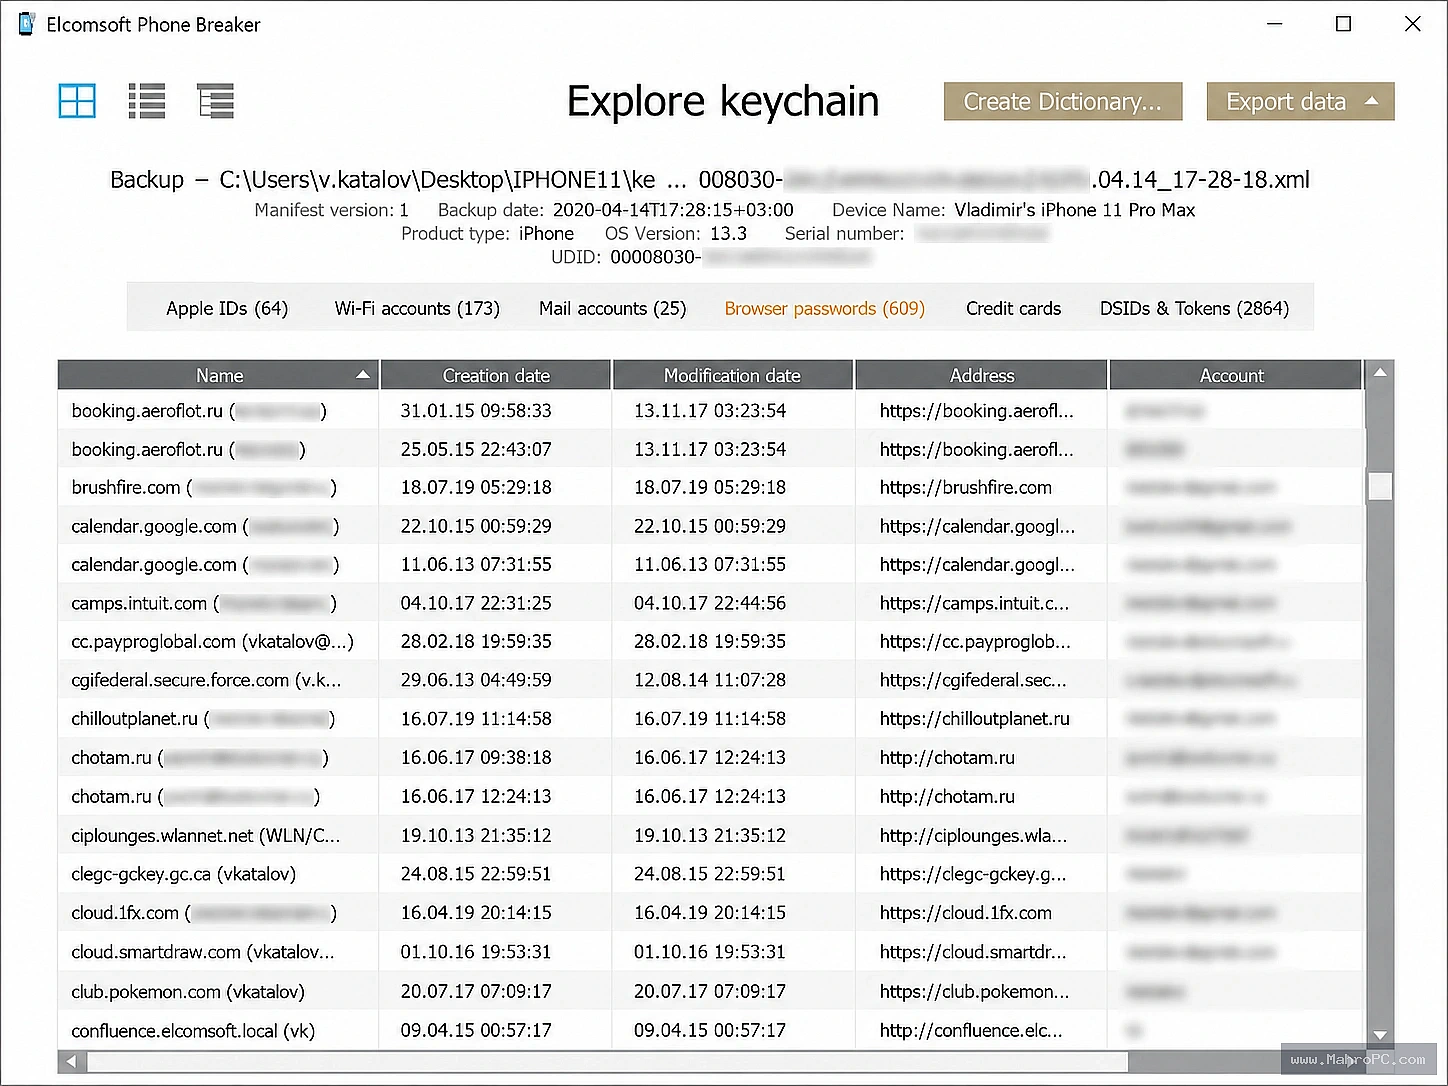Click the Elcomsoft Phone Breaker app icon
The width and height of the screenshot is (1448, 1086).
click(x=27, y=24)
